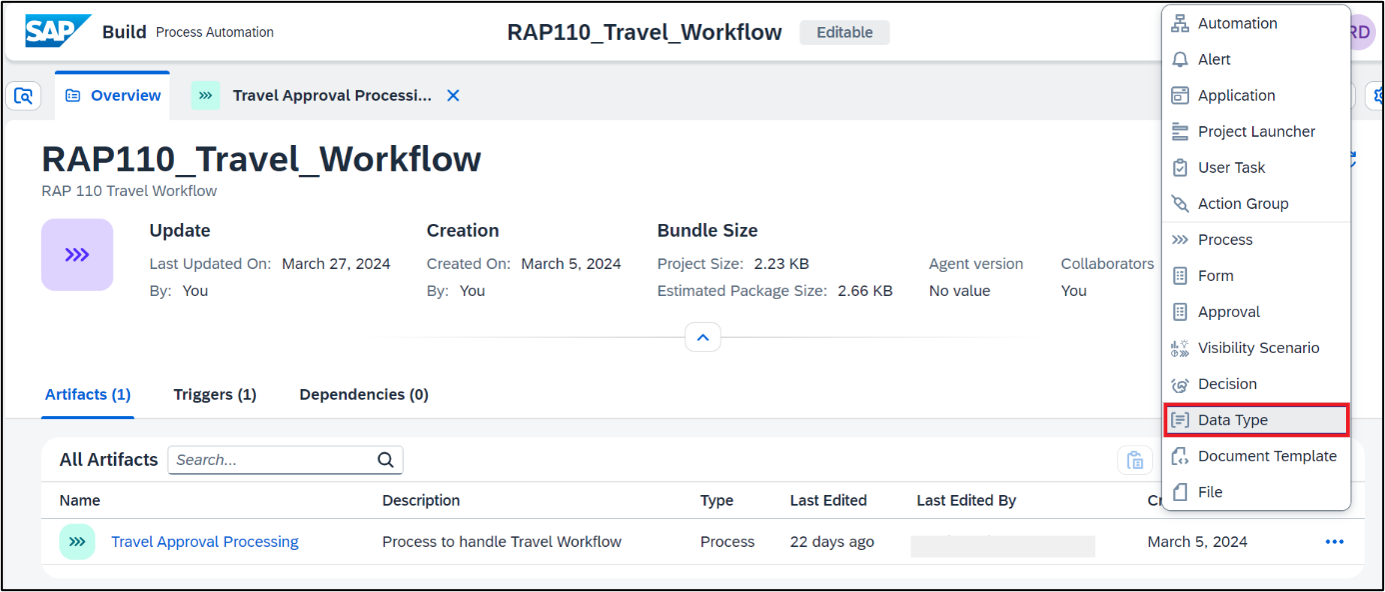The height and width of the screenshot is (592, 1385).
Task: Close the Travel Approval Processing tab
Action: (x=453, y=96)
